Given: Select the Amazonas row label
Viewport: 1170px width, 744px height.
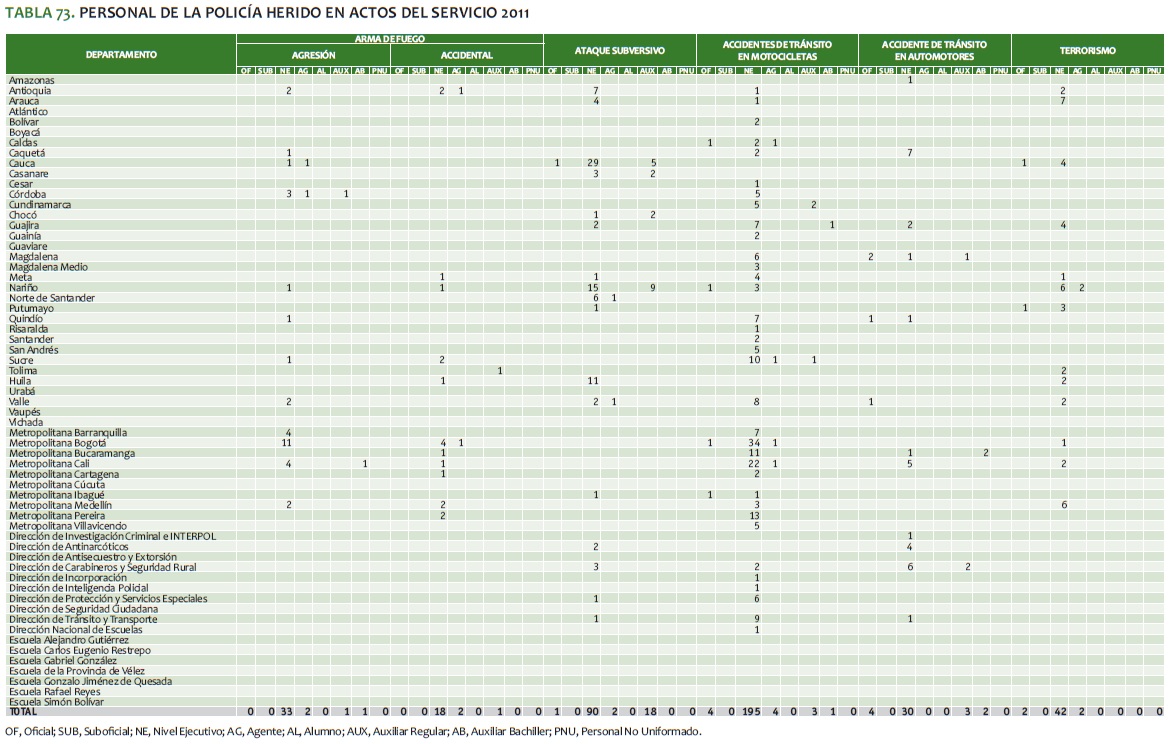Looking at the screenshot, I should coord(31,80).
